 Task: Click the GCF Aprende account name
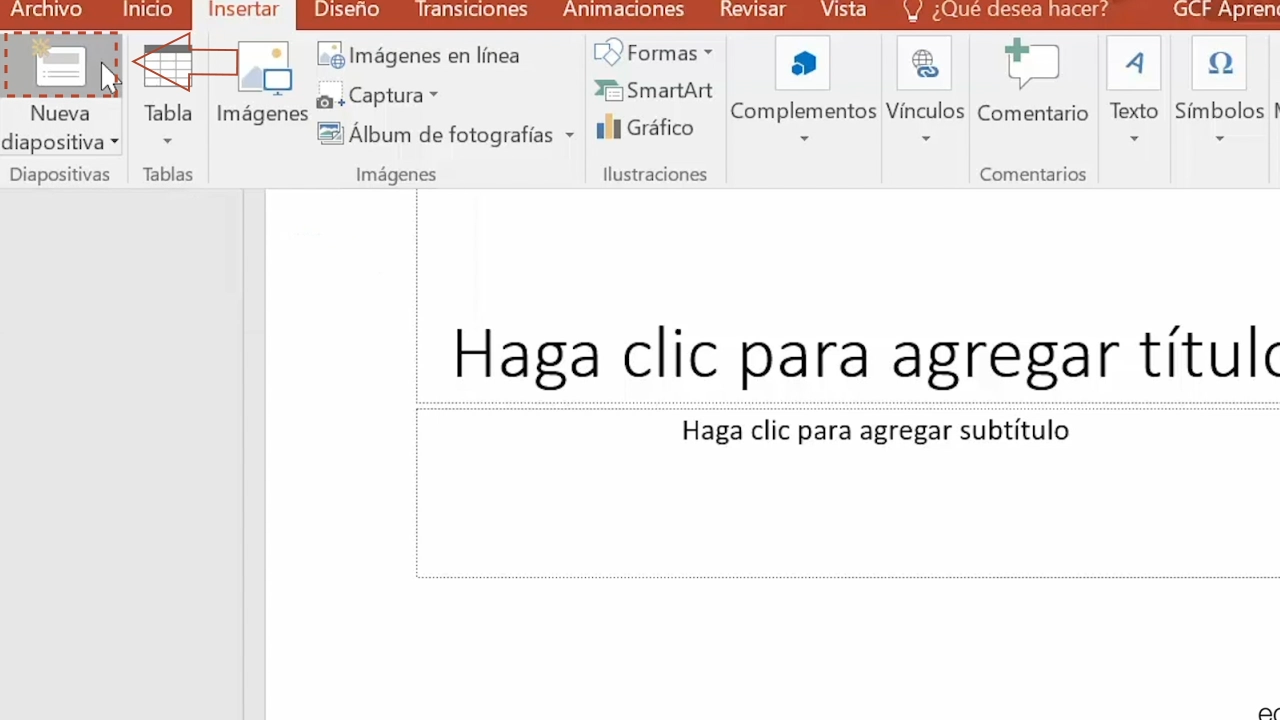(x=1226, y=10)
